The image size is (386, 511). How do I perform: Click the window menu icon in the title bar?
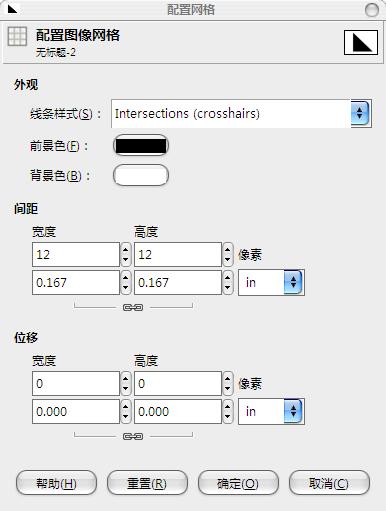(12, 9)
